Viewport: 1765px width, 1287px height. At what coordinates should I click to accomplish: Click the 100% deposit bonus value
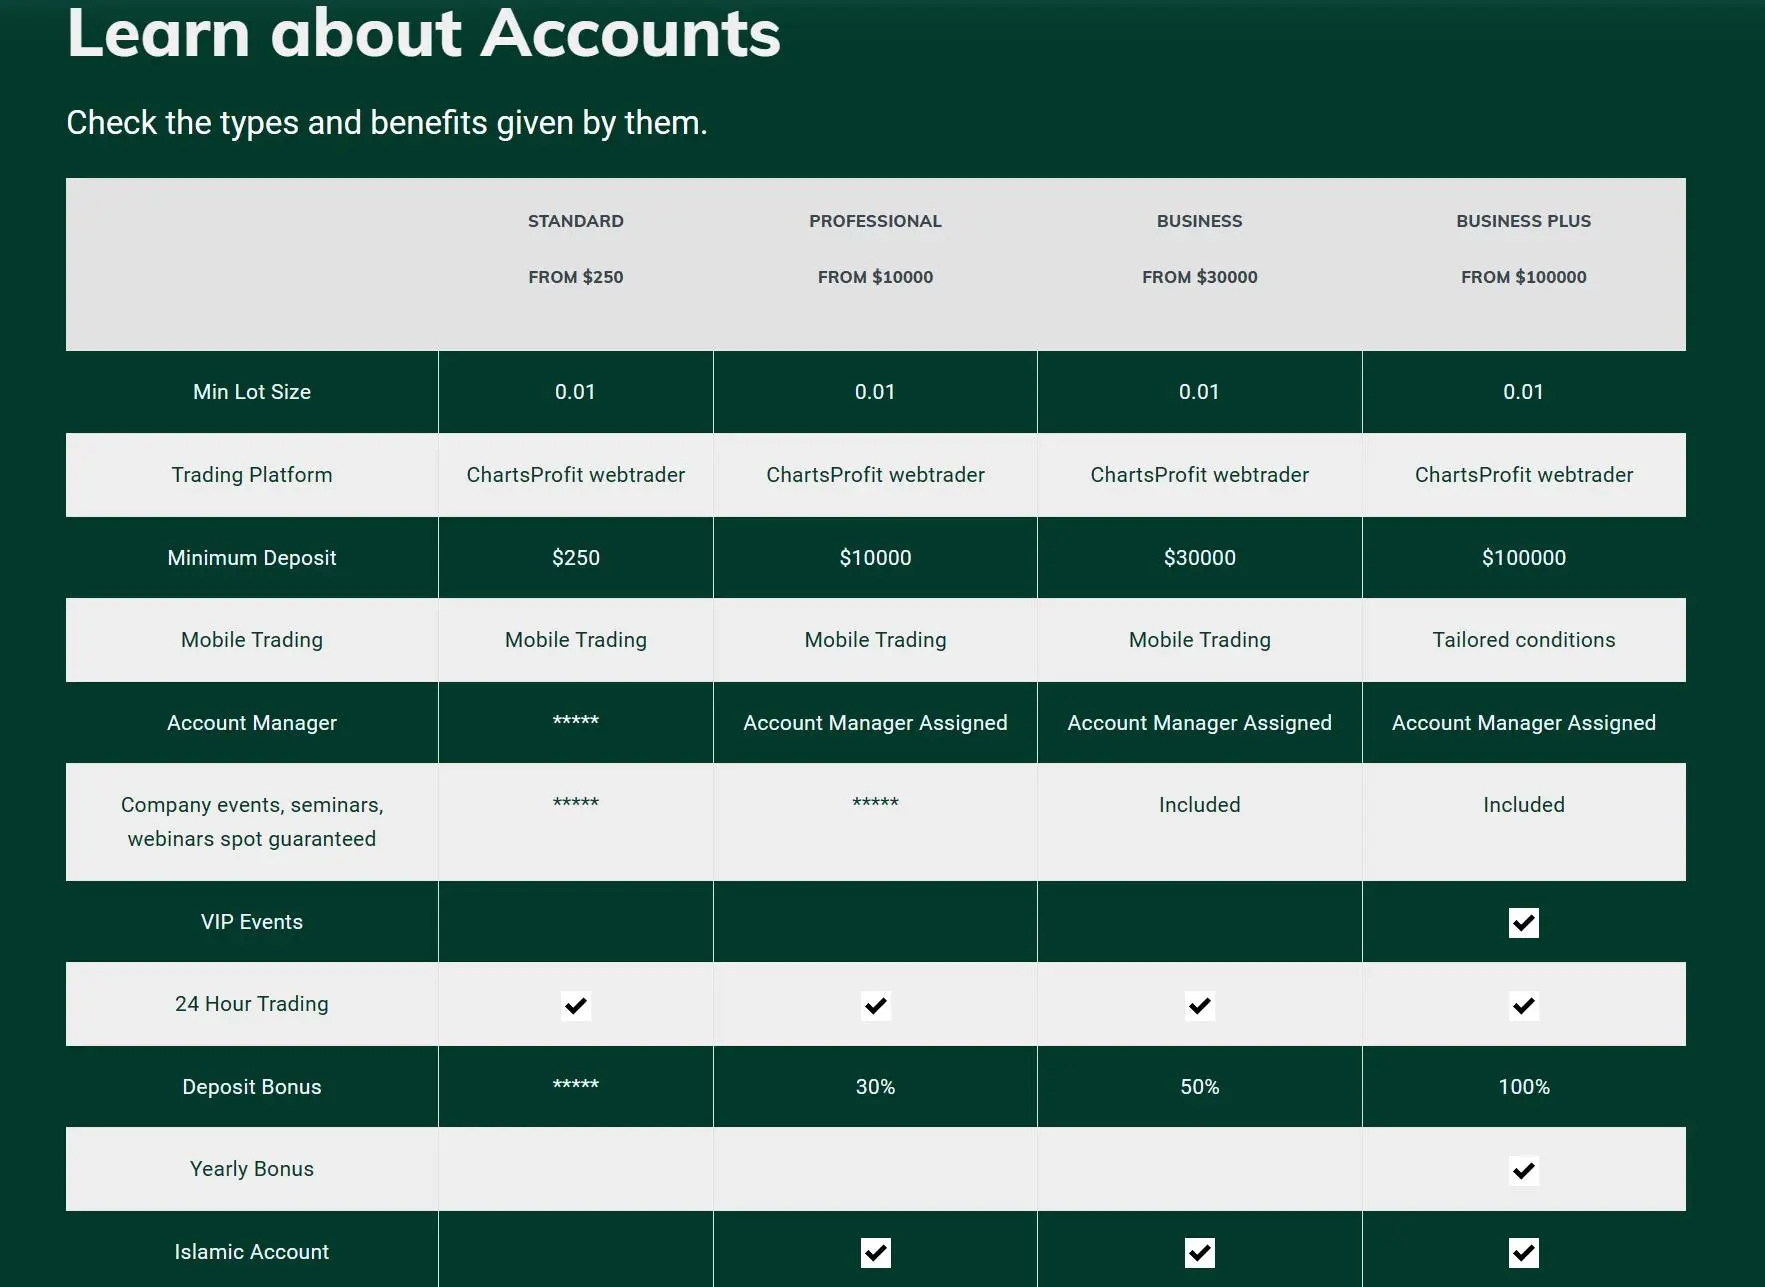pyautogui.click(x=1523, y=1087)
